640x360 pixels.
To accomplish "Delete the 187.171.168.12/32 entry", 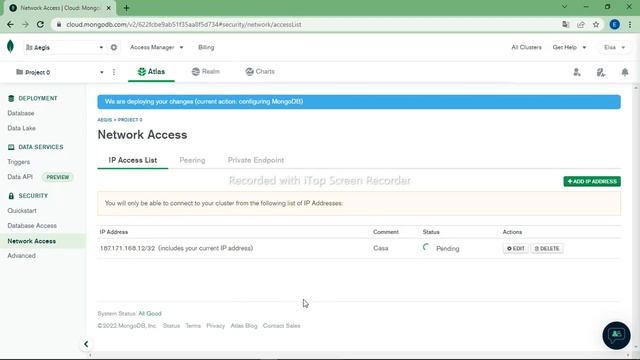I will pyautogui.click(x=547, y=249).
